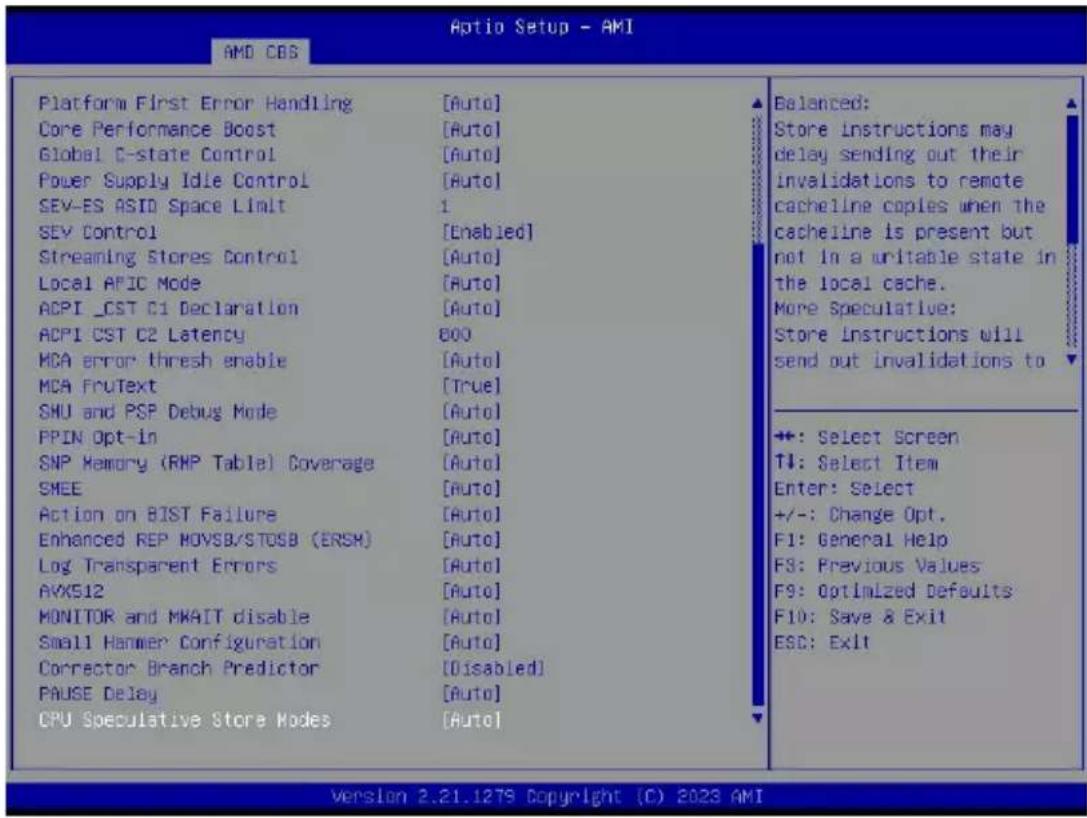The height and width of the screenshot is (818, 1087).
Task: Click the help panel scrollbar thumb
Action: coord(1072,180)
